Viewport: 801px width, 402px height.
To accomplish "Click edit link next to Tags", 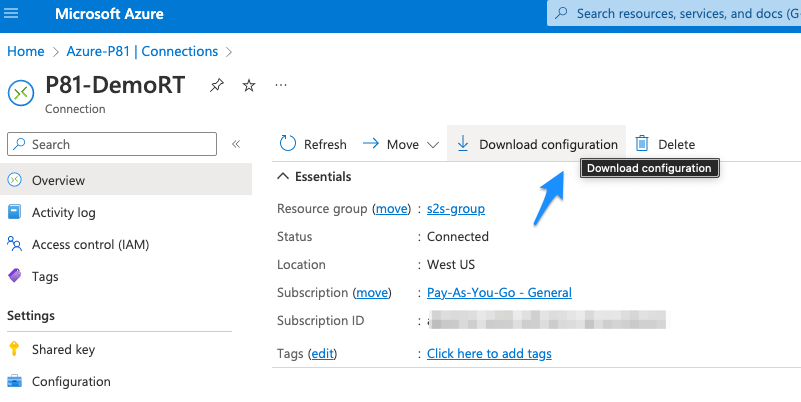I will click(322, 353).
